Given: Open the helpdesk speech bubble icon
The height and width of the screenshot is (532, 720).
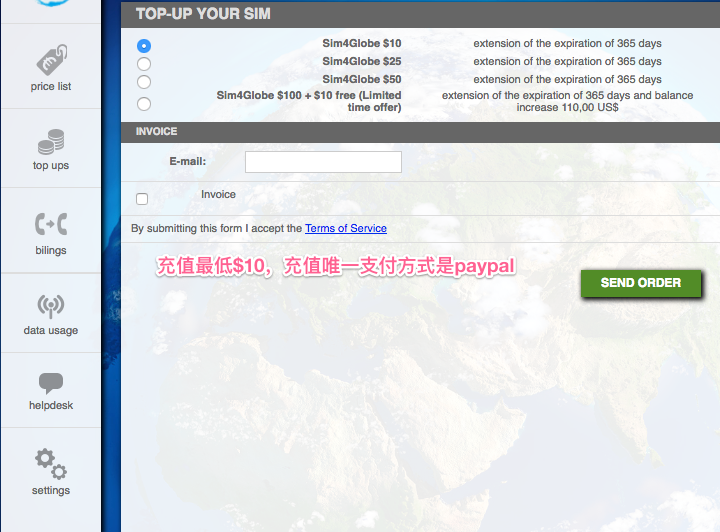Looking at the screenshot, I should tap(51, 383).
